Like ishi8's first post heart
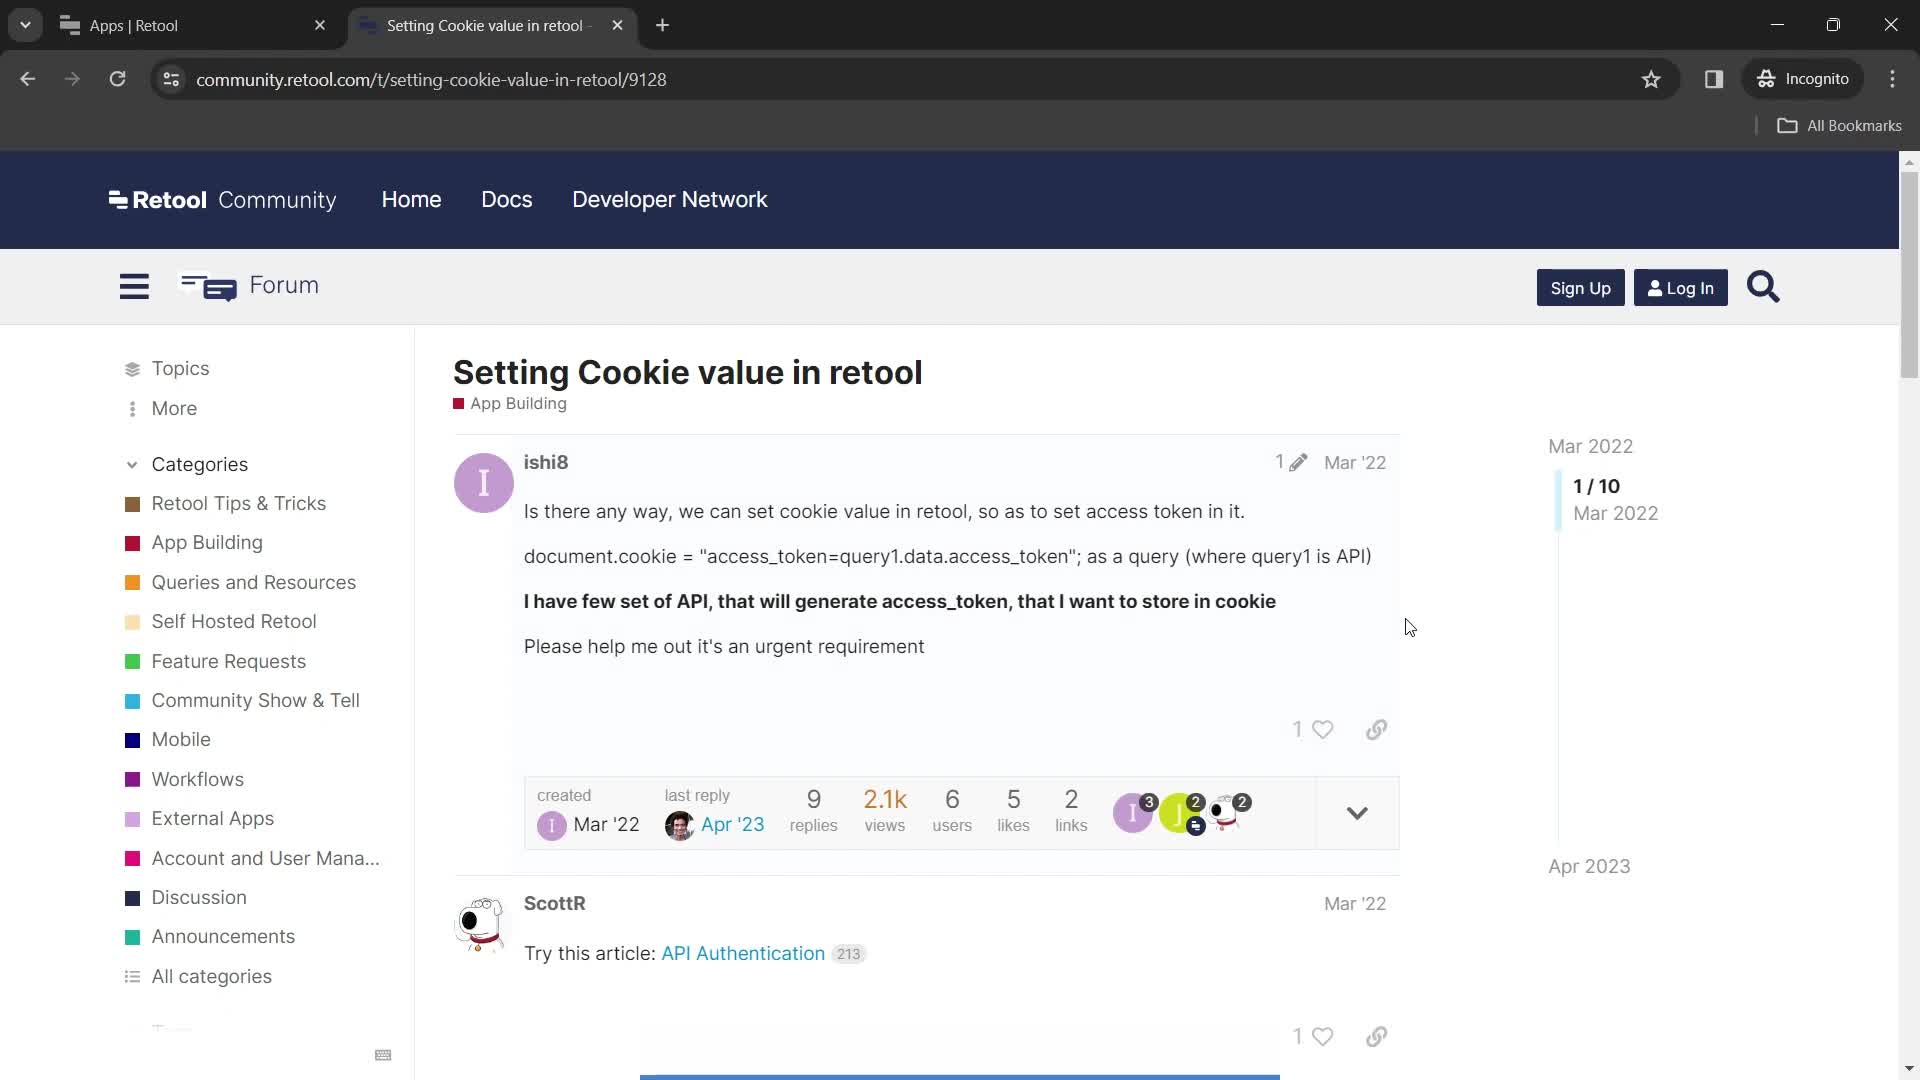Image resolution: width=1920 pixels, height=1080 pixels. click(1322, 730)
